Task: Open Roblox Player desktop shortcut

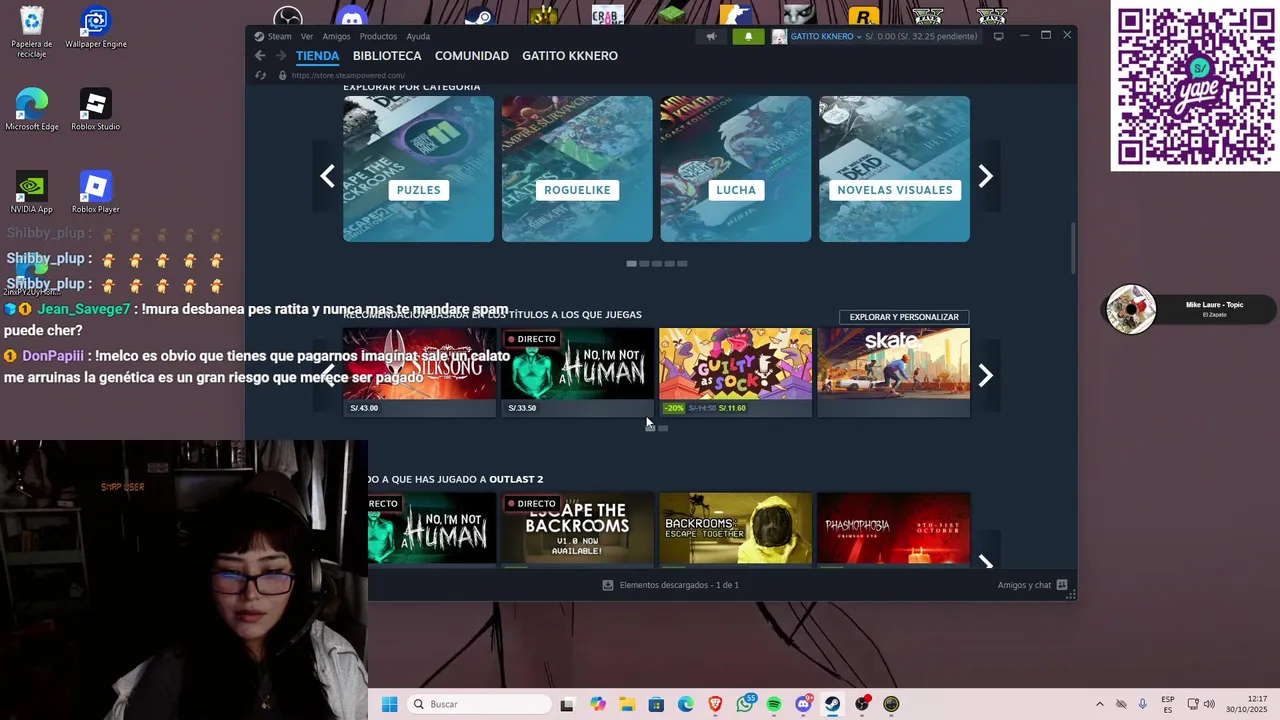Action: (x=96, y=192)
